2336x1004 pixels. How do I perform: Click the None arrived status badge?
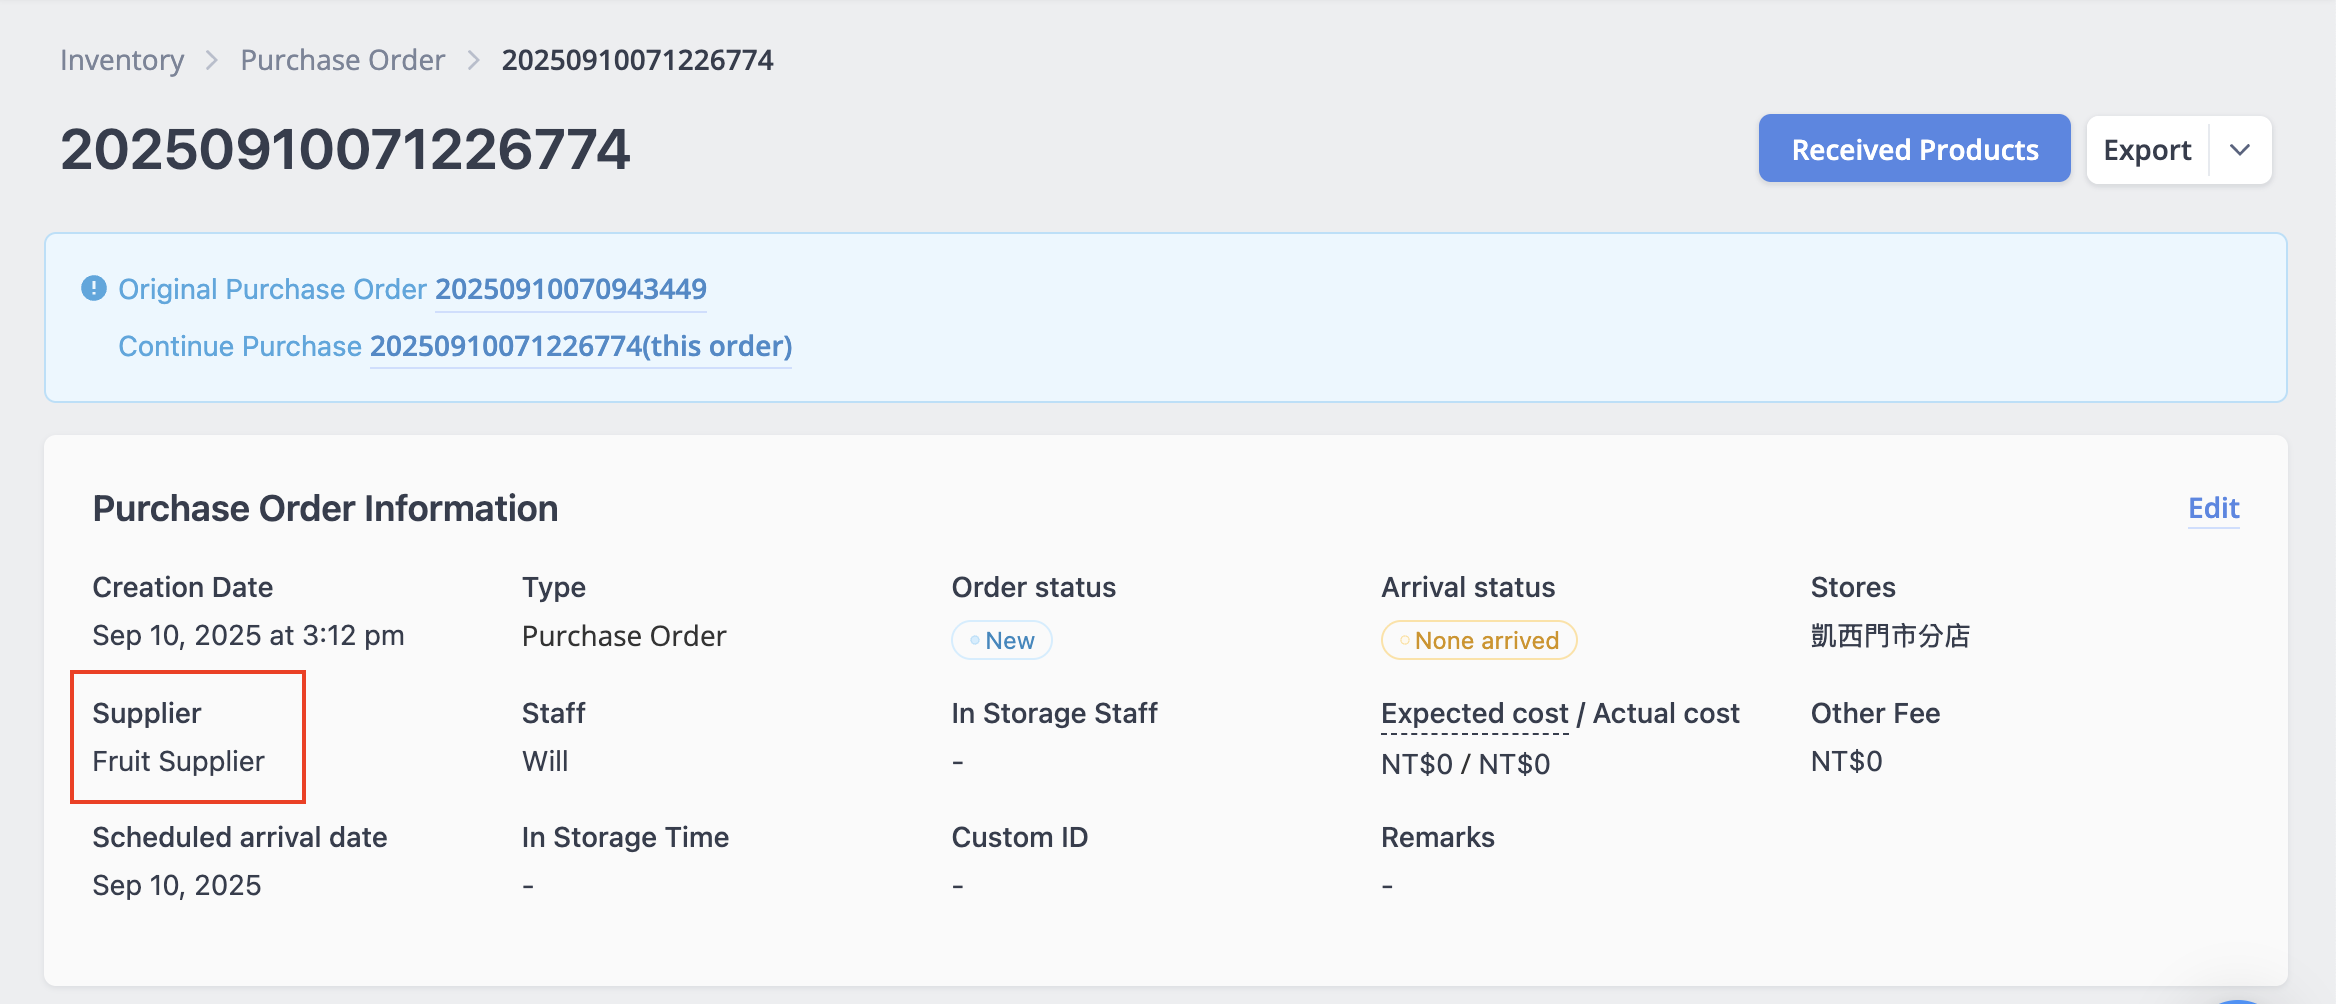coord(1479,640)
